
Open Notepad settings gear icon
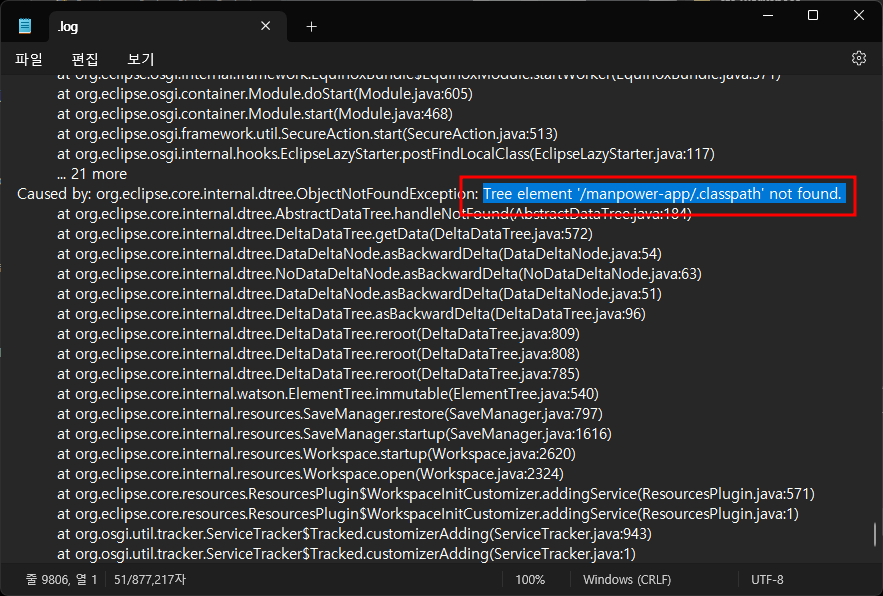[858, 58]
